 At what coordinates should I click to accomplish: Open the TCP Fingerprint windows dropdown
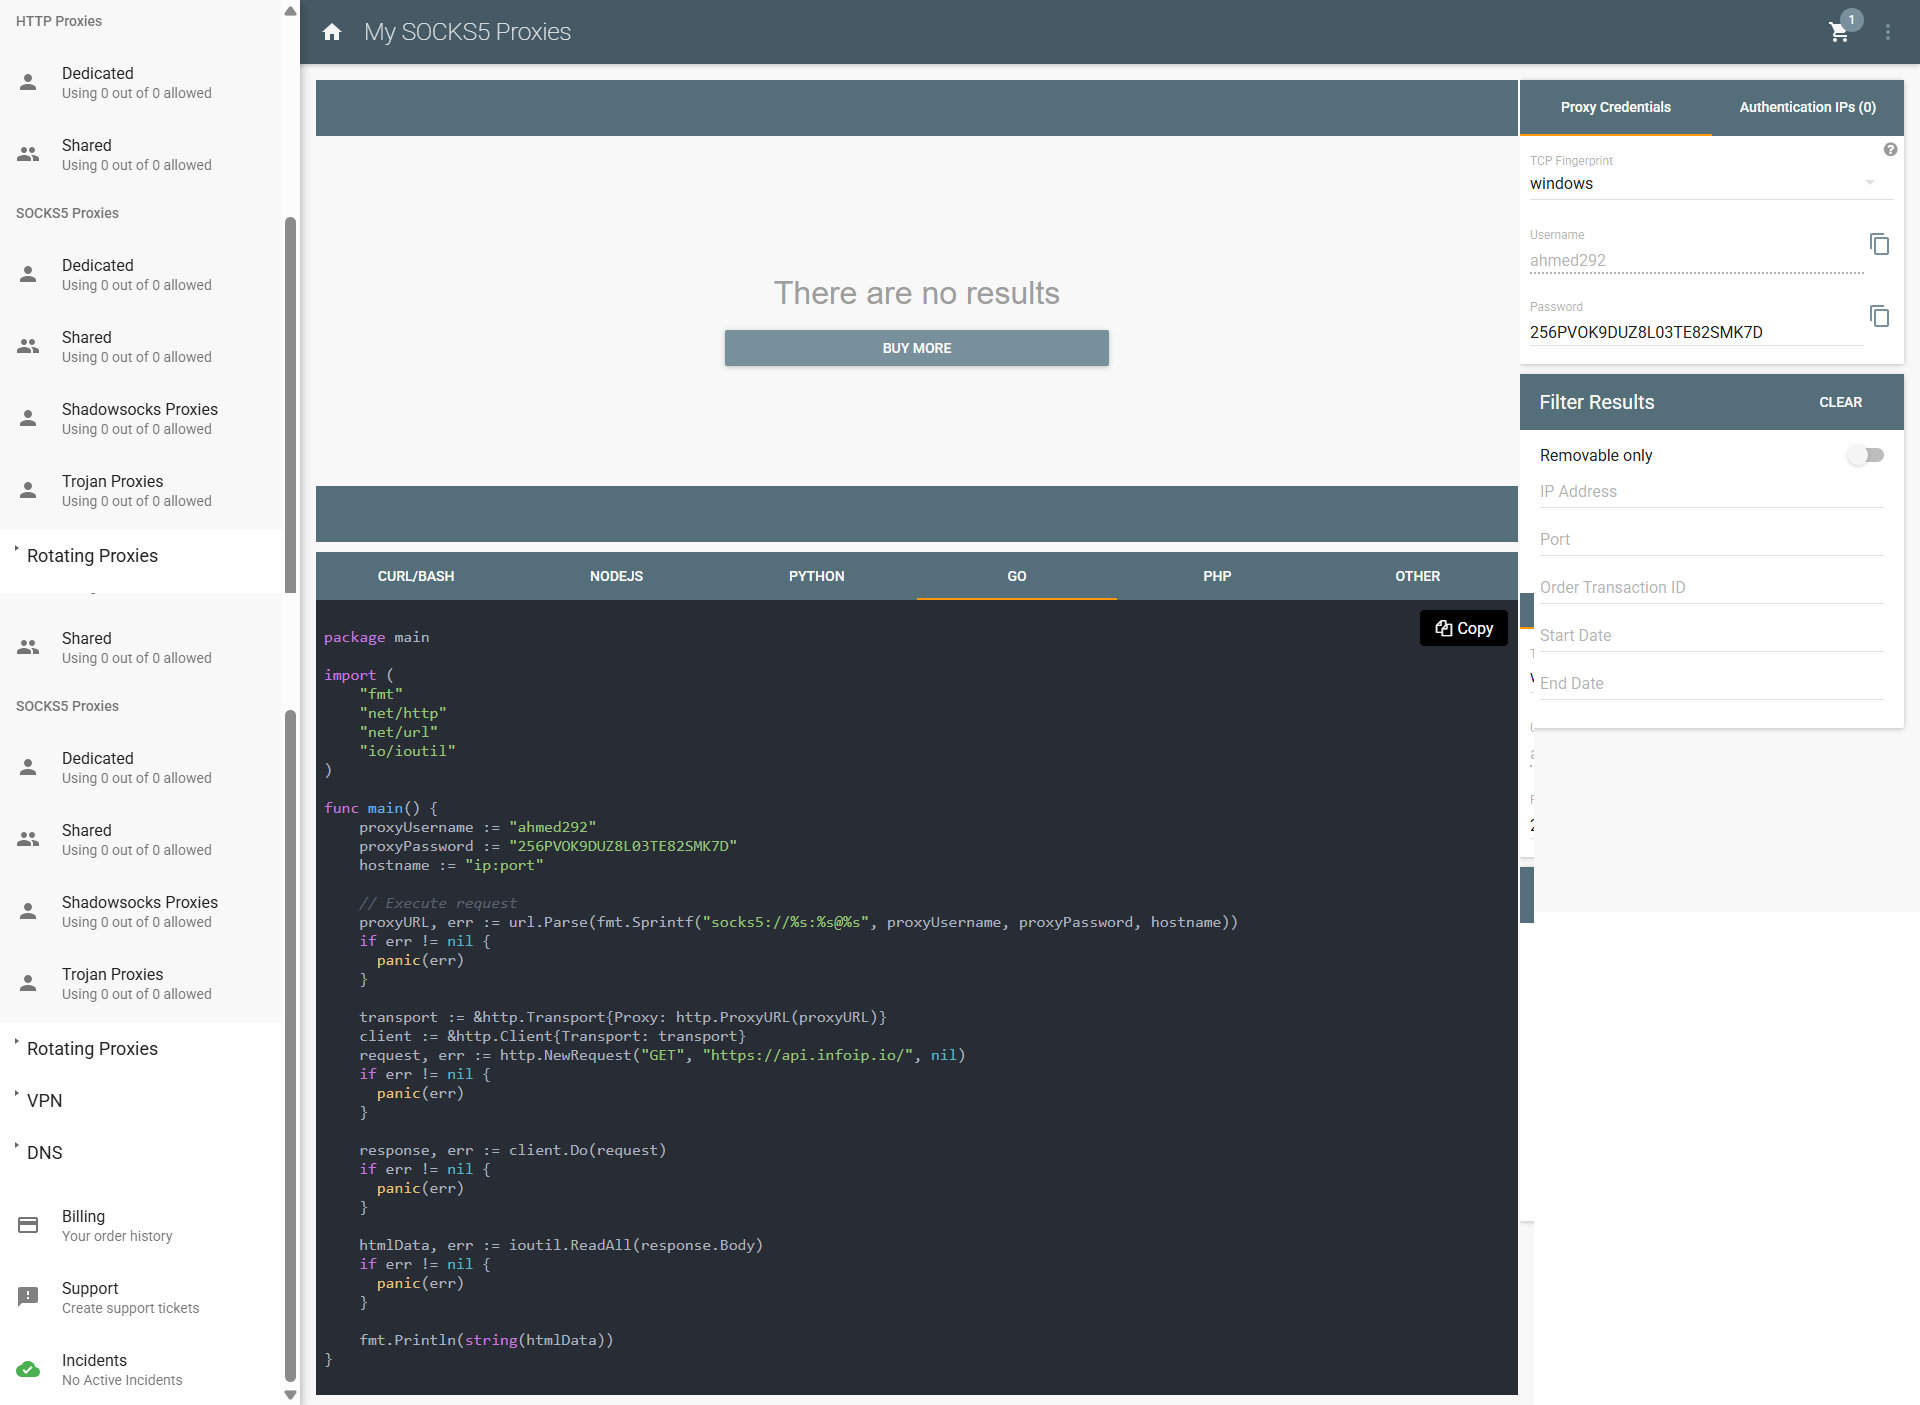point(1702,184)
